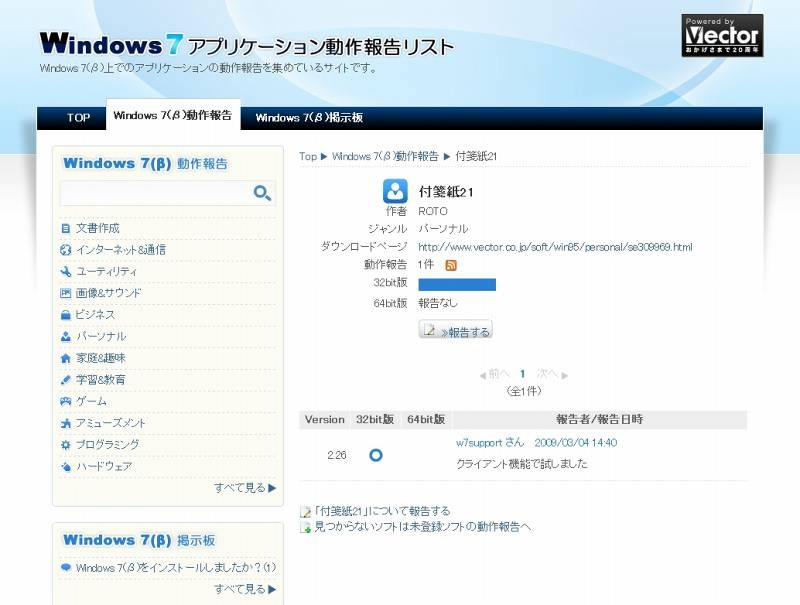Click the report date 2009/03/04 14:40

click(576, 443)
